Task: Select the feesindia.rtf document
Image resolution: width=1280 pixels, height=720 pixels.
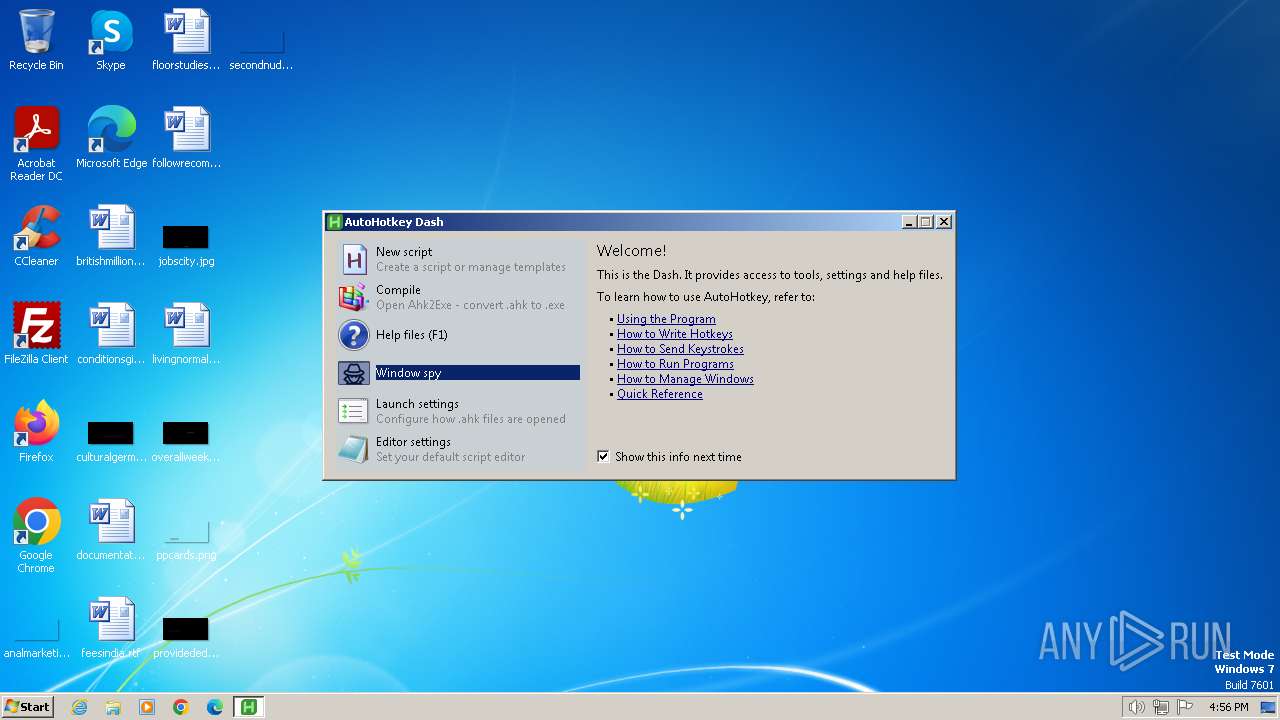Action: click(111, 628)
